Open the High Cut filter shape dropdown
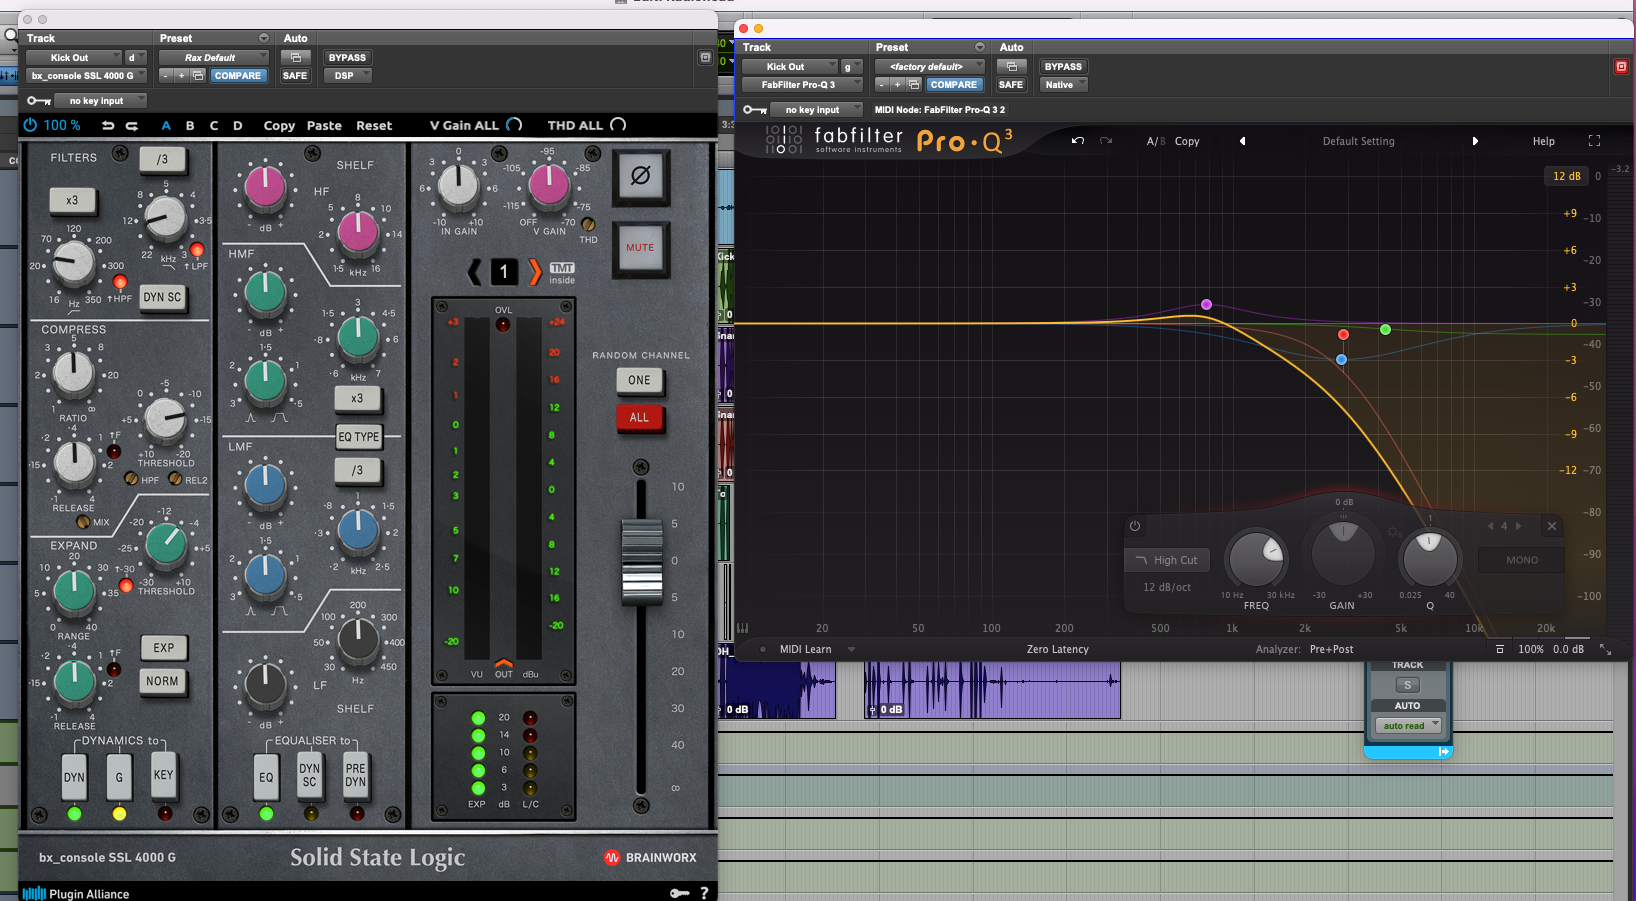Viewport: 1636px width, 901px height. (1167, 560)
